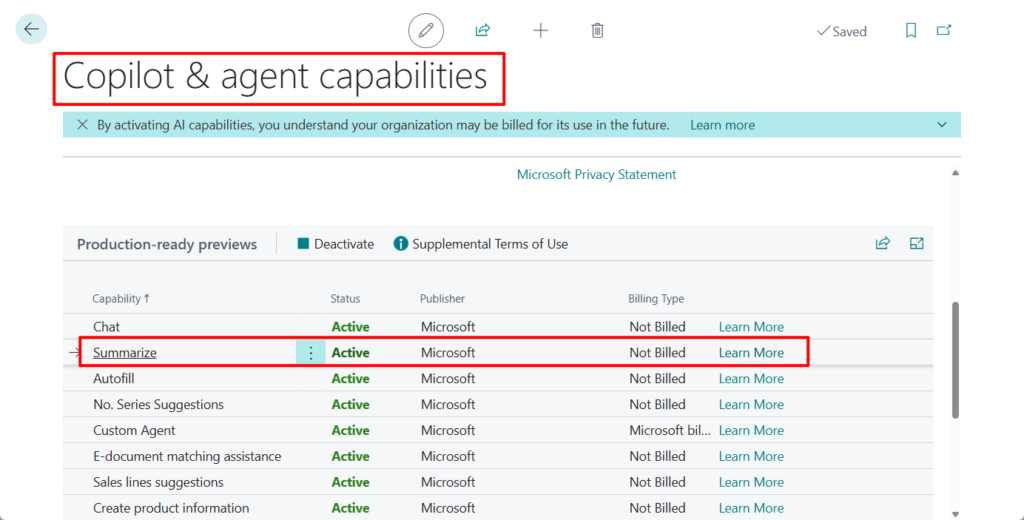Click the plus icon to add new
This screenshot has width=1024, height=520.
tap(540, 31)
